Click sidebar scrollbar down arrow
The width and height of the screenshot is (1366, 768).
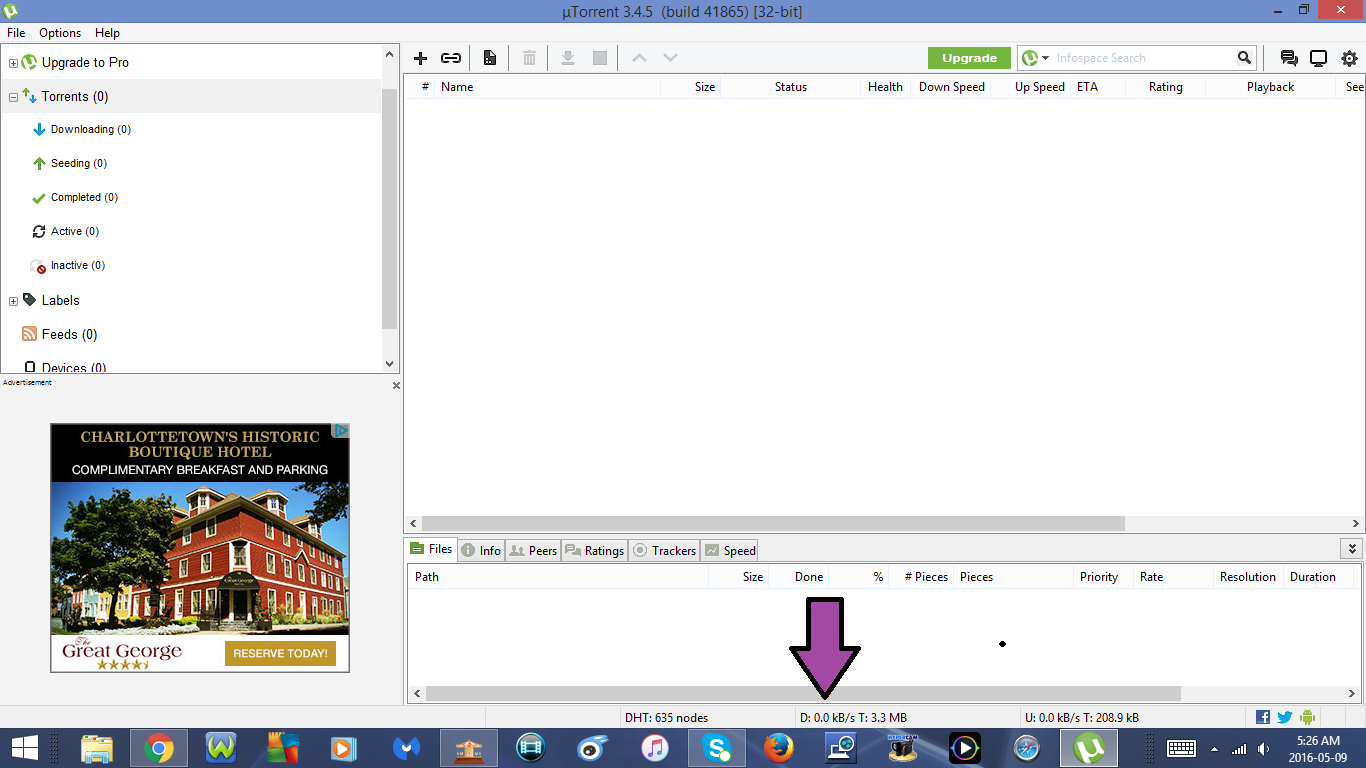(x=390, y=365)
